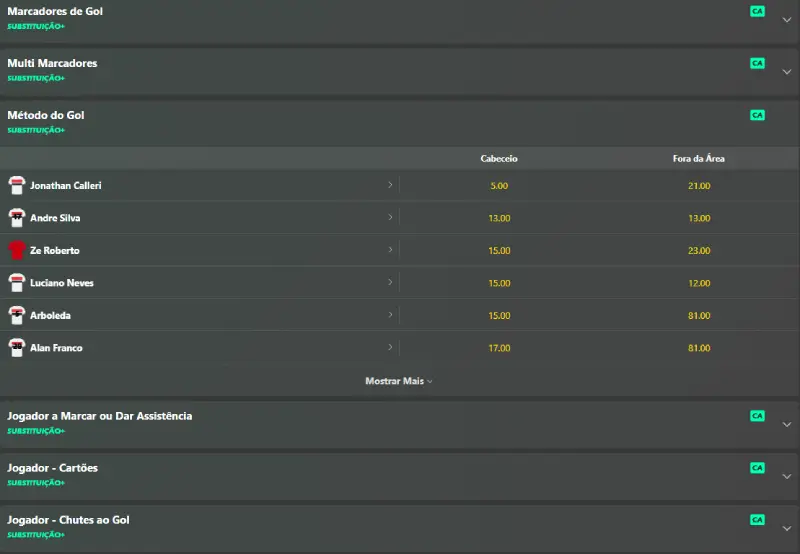This screenshot has width=800, height=554.
Task: Select Alan Franco Cabeceio odds 17.00
Action: [499, 348]
